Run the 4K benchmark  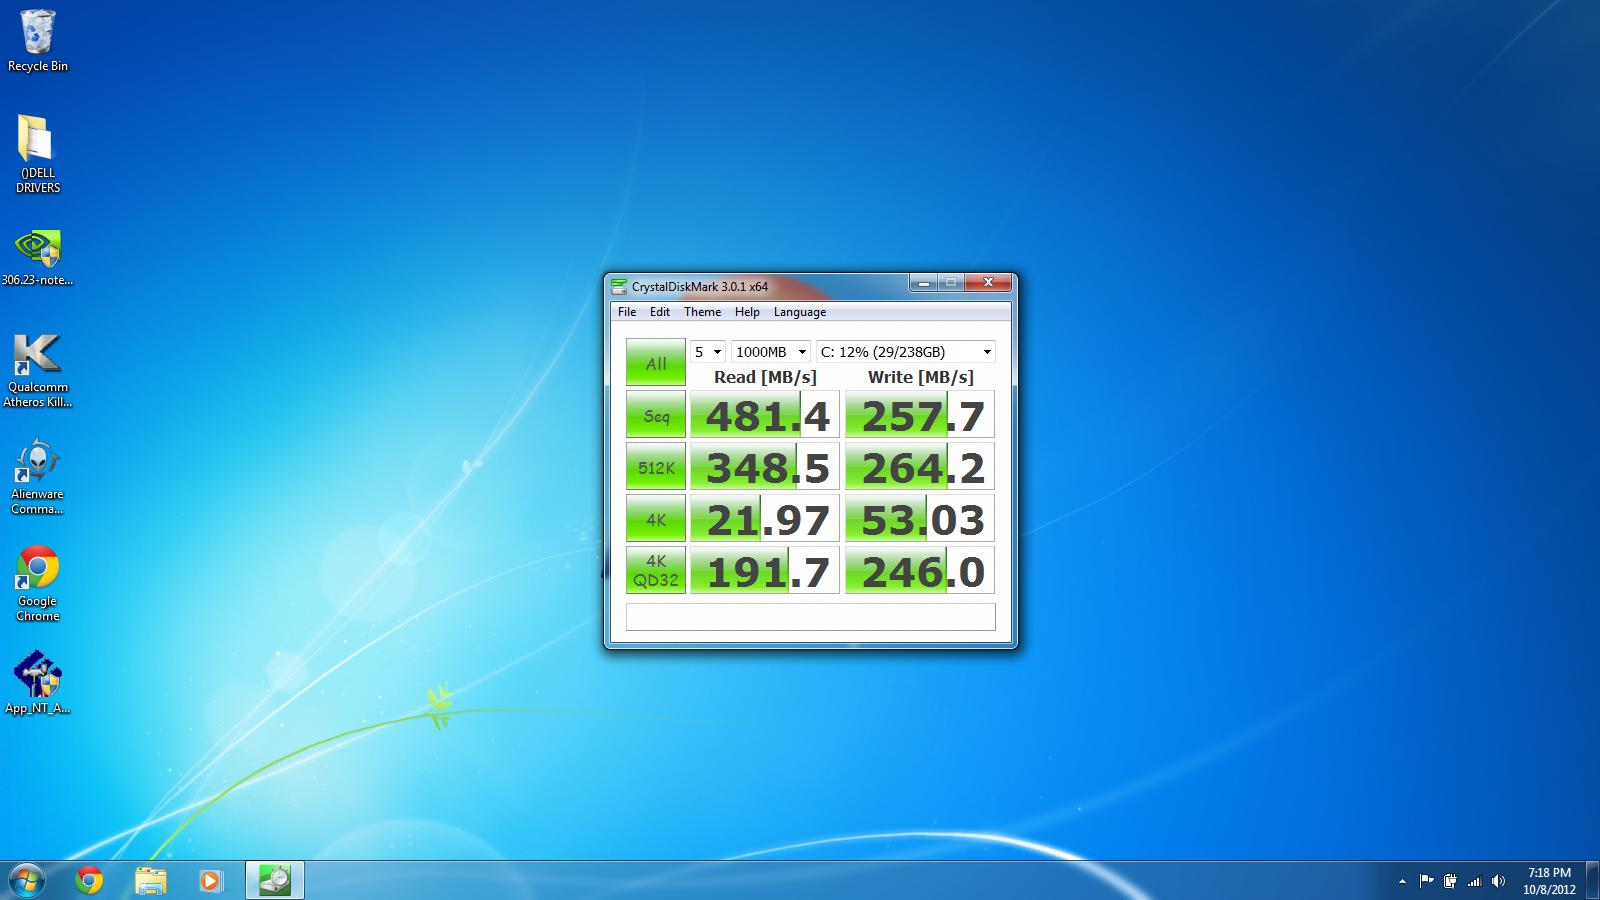click(656, 519)
